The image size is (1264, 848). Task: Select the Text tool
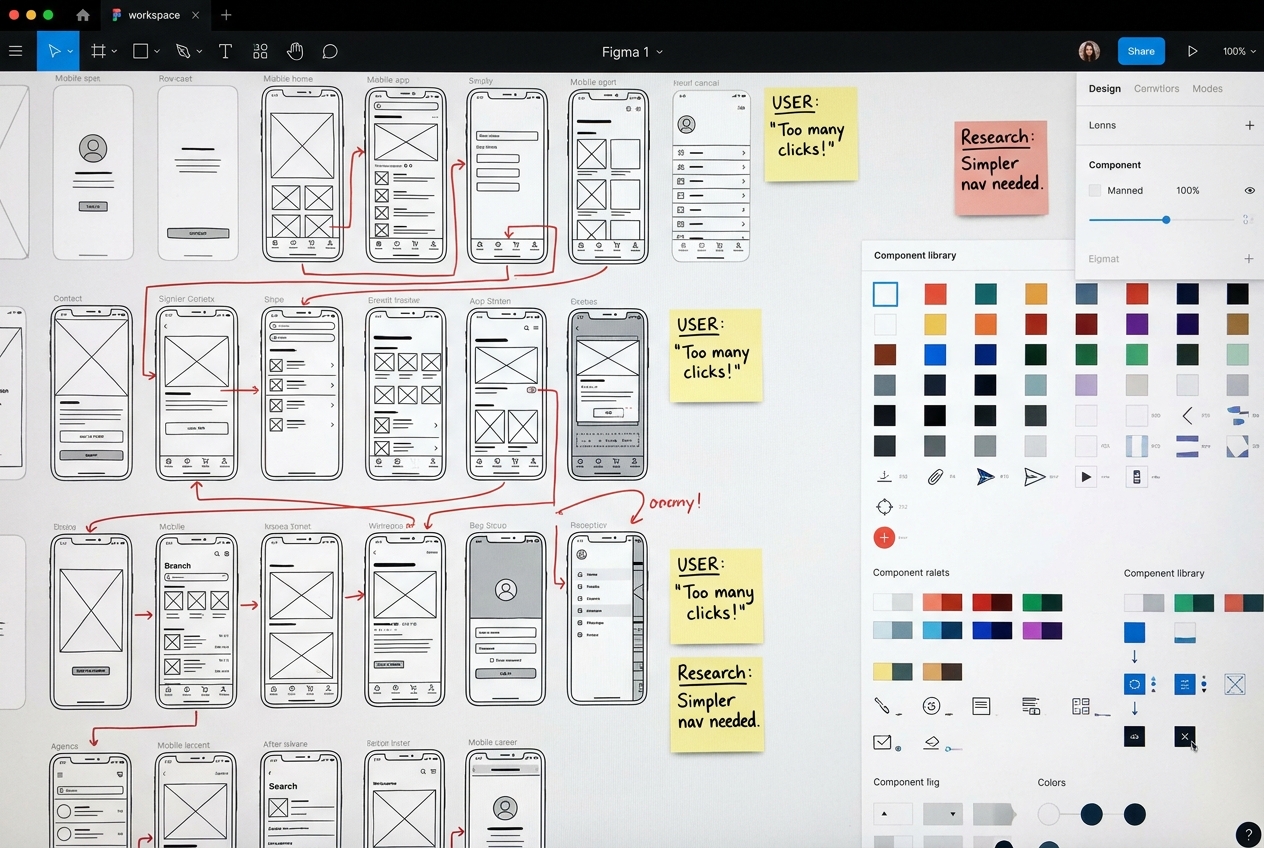pyautogui.click(x=225, y=51)
